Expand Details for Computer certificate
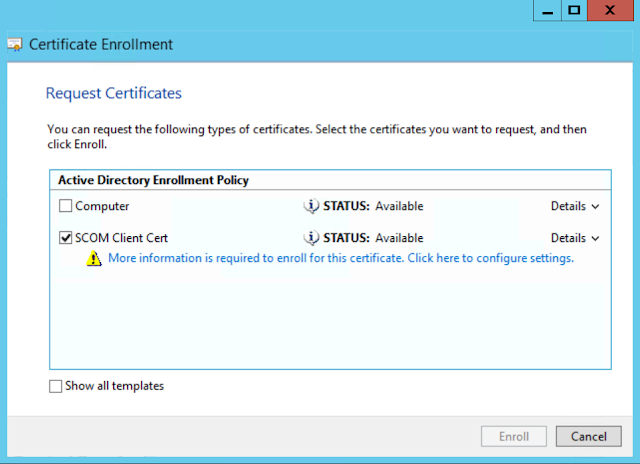 pos(574,206)
